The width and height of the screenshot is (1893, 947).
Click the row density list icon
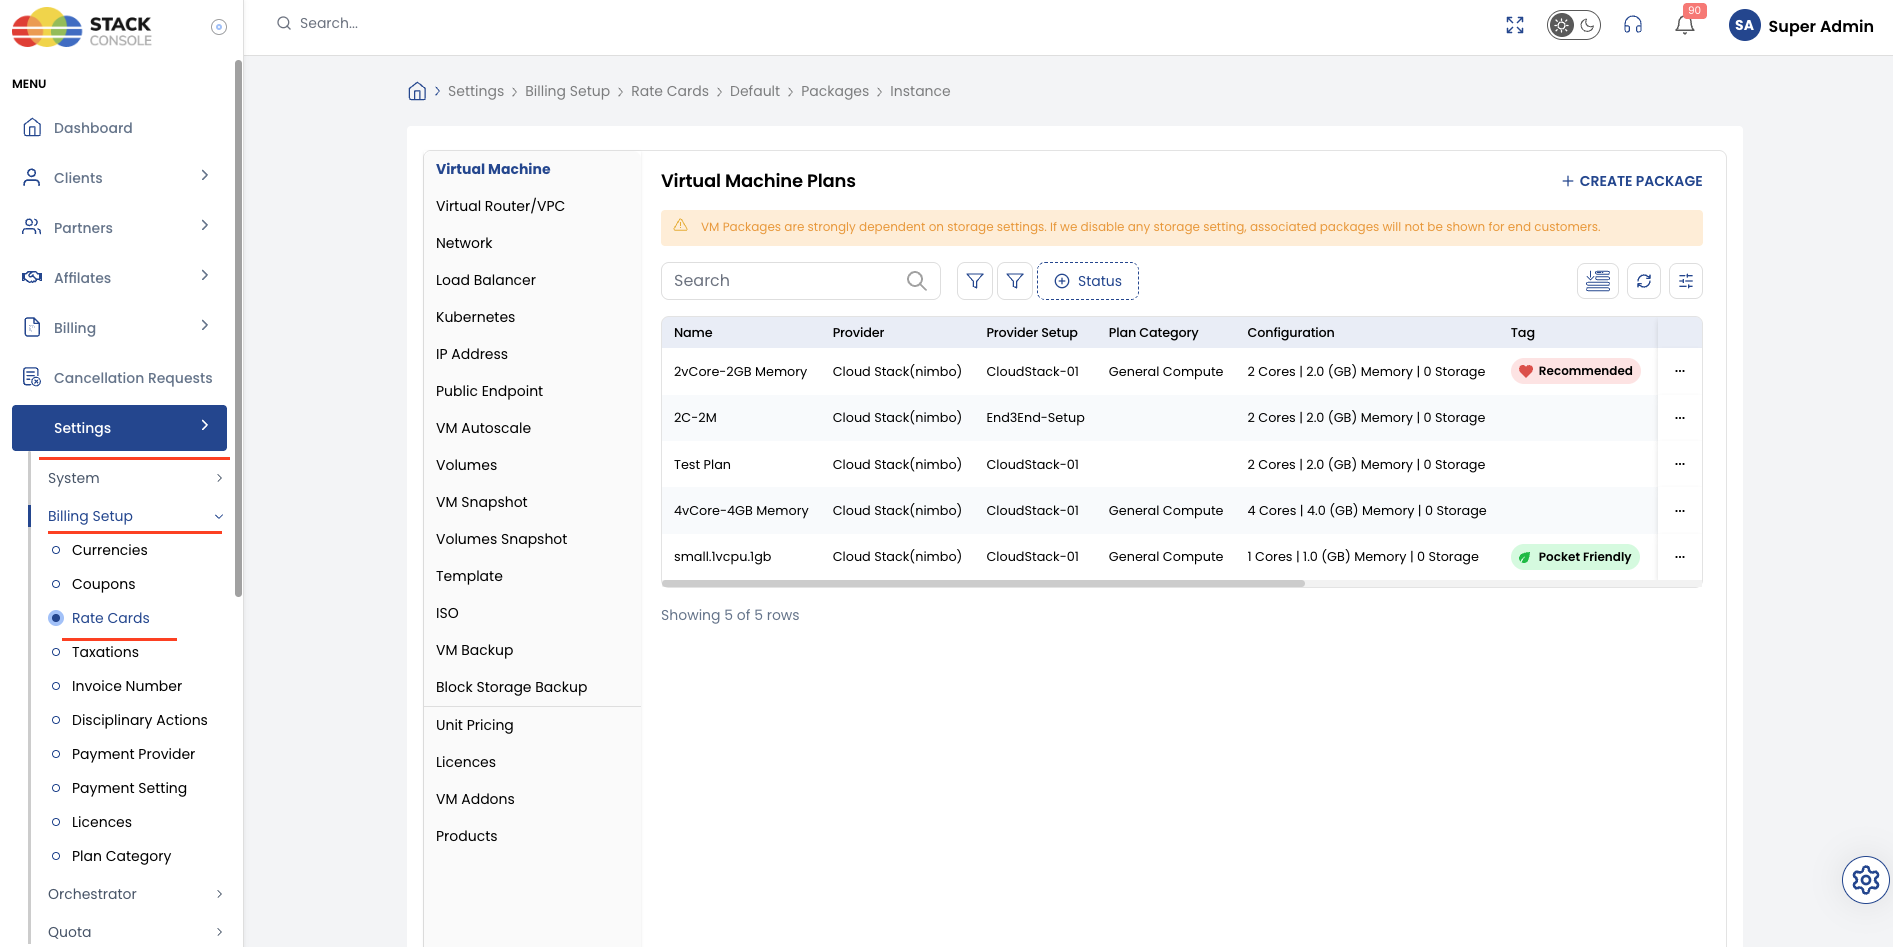coord(1598,281)
